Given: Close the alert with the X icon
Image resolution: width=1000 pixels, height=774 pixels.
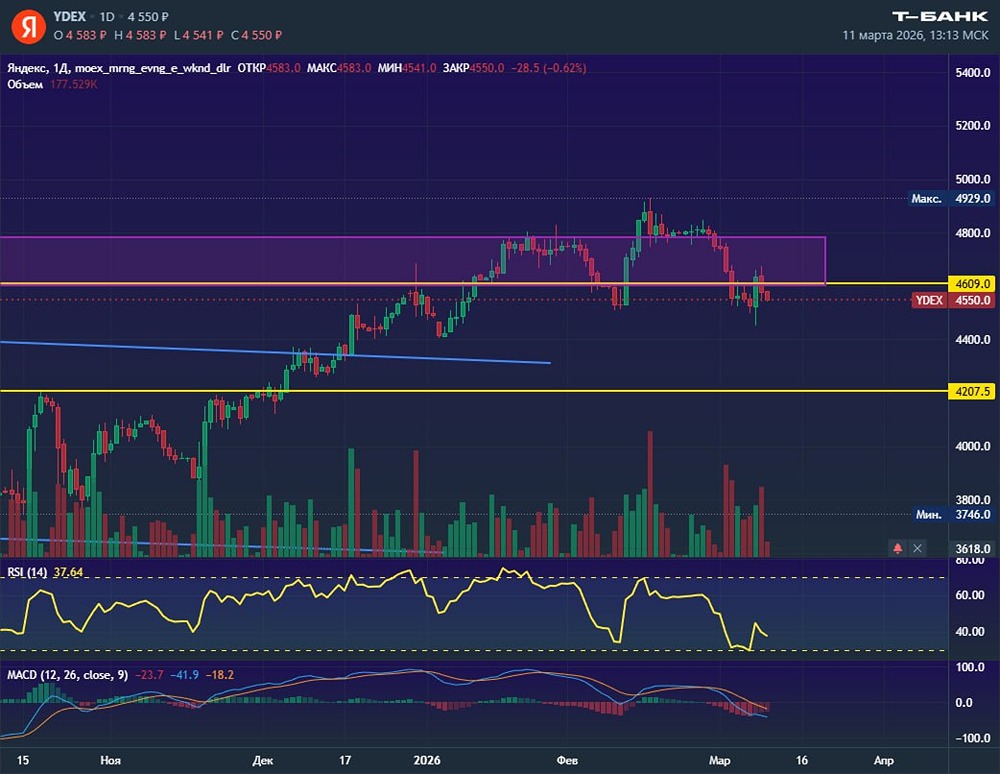Looking at the screenshot, I should click(x=917, y=548).
